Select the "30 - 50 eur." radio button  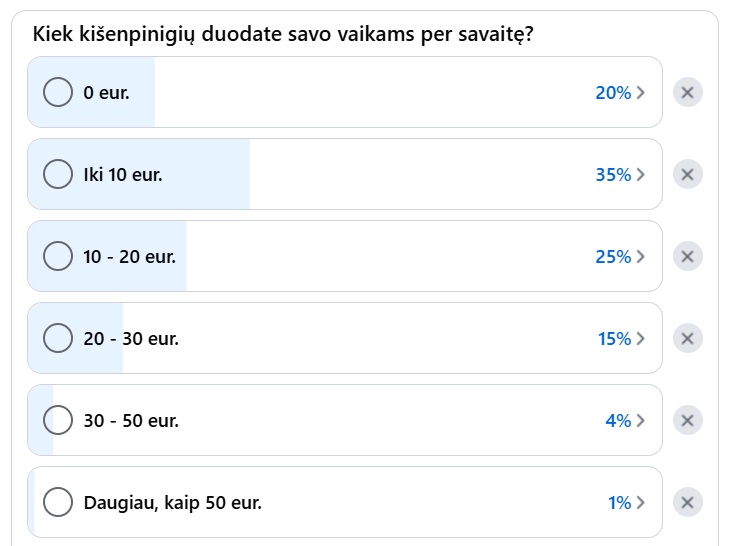tap(58, 421)
